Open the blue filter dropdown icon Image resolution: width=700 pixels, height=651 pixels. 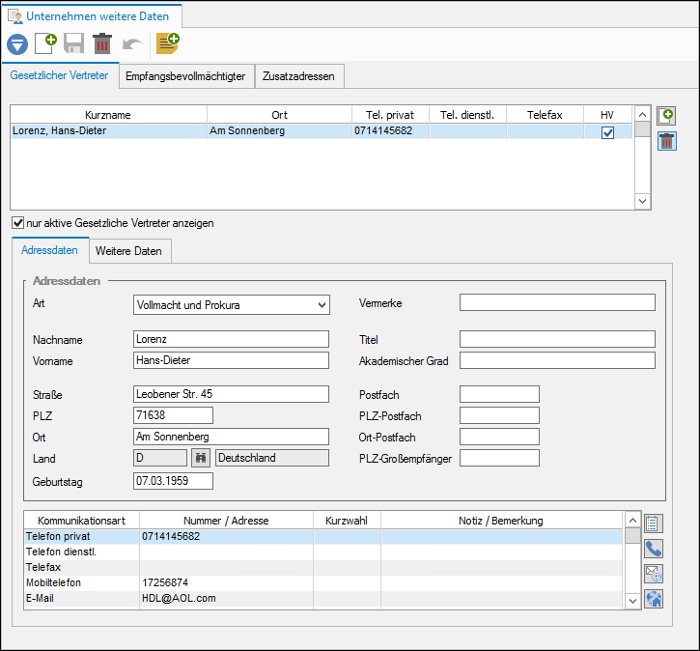(17, 44)
